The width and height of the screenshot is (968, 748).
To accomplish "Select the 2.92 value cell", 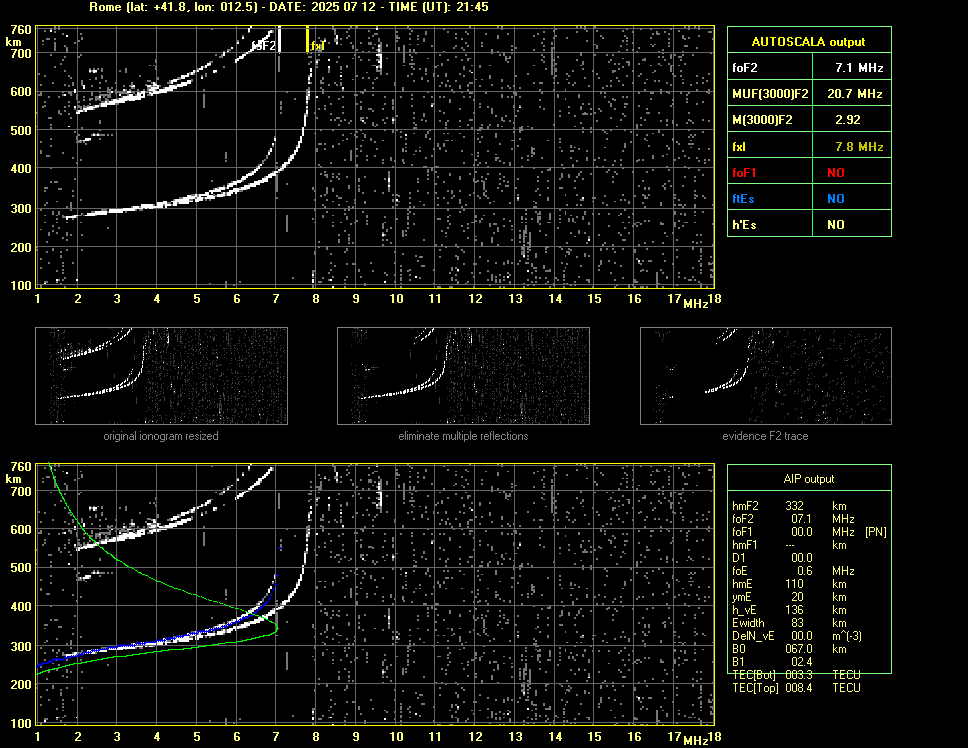I will [x=851, y=120].
